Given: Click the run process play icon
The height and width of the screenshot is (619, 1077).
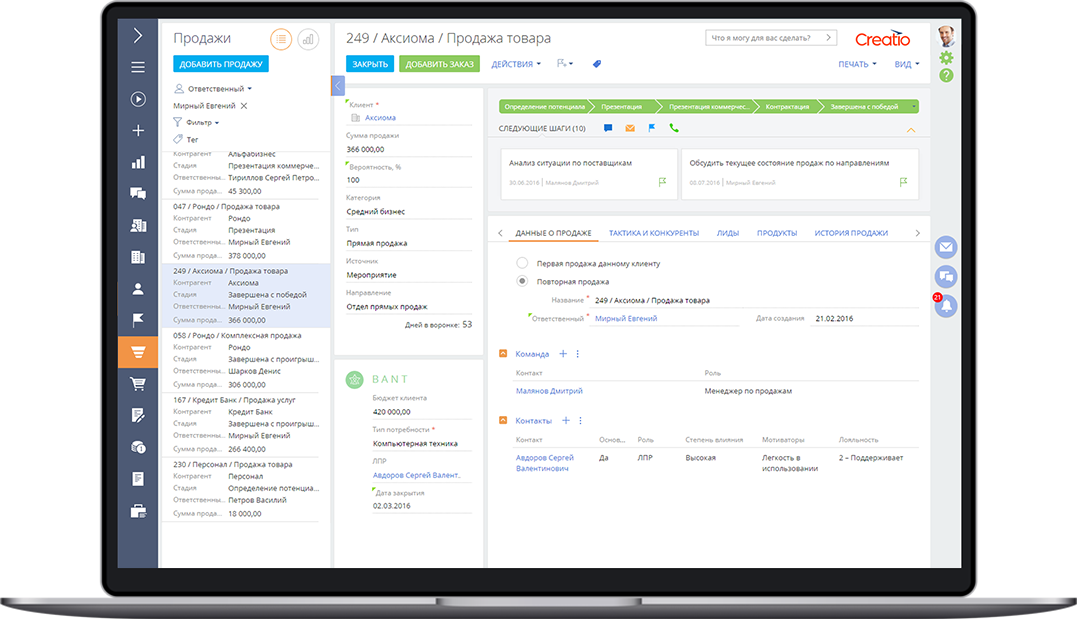Looking at the screenshot, I should (137, 99).
